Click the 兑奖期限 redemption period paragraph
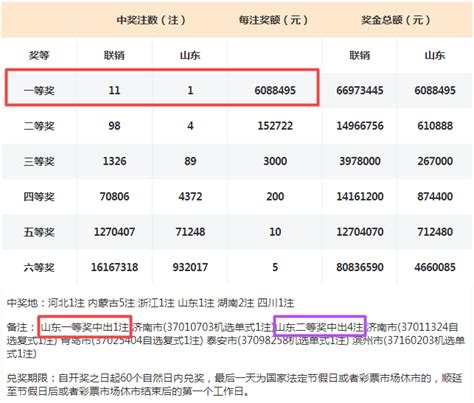 click(235, 384)
